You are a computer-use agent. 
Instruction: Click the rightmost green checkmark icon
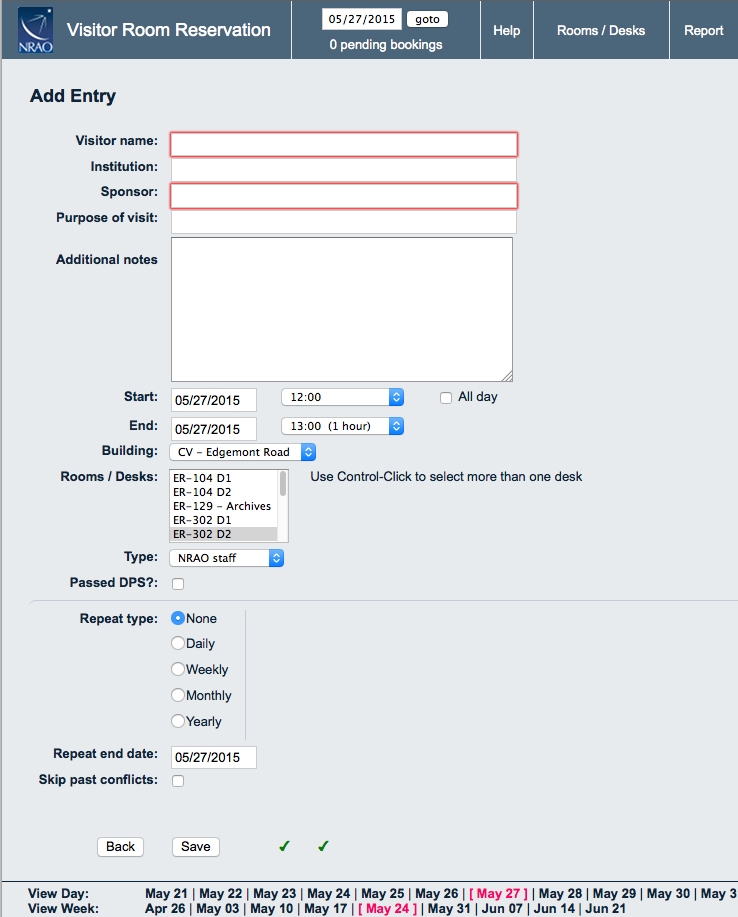(x=323, y=846)
